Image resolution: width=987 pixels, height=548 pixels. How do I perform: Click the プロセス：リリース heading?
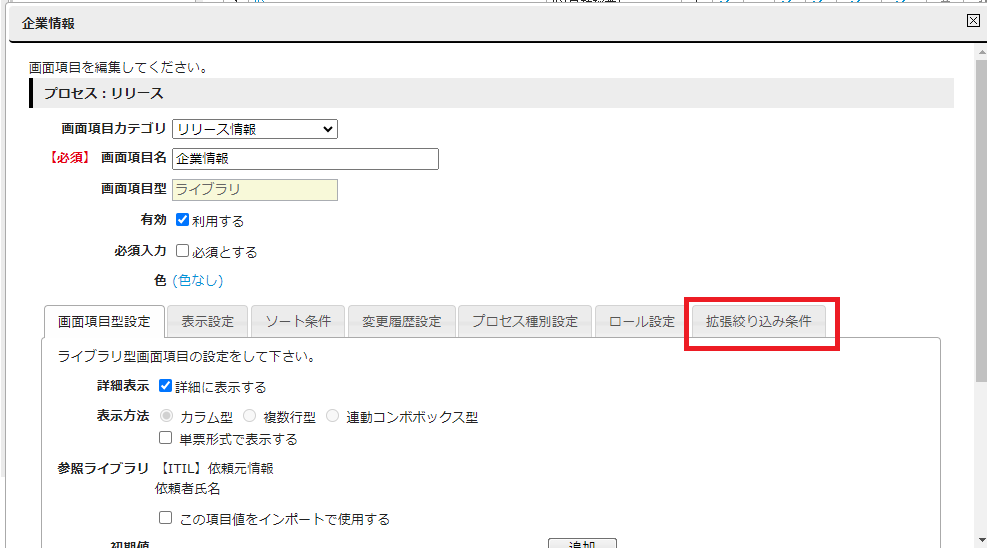104,94
